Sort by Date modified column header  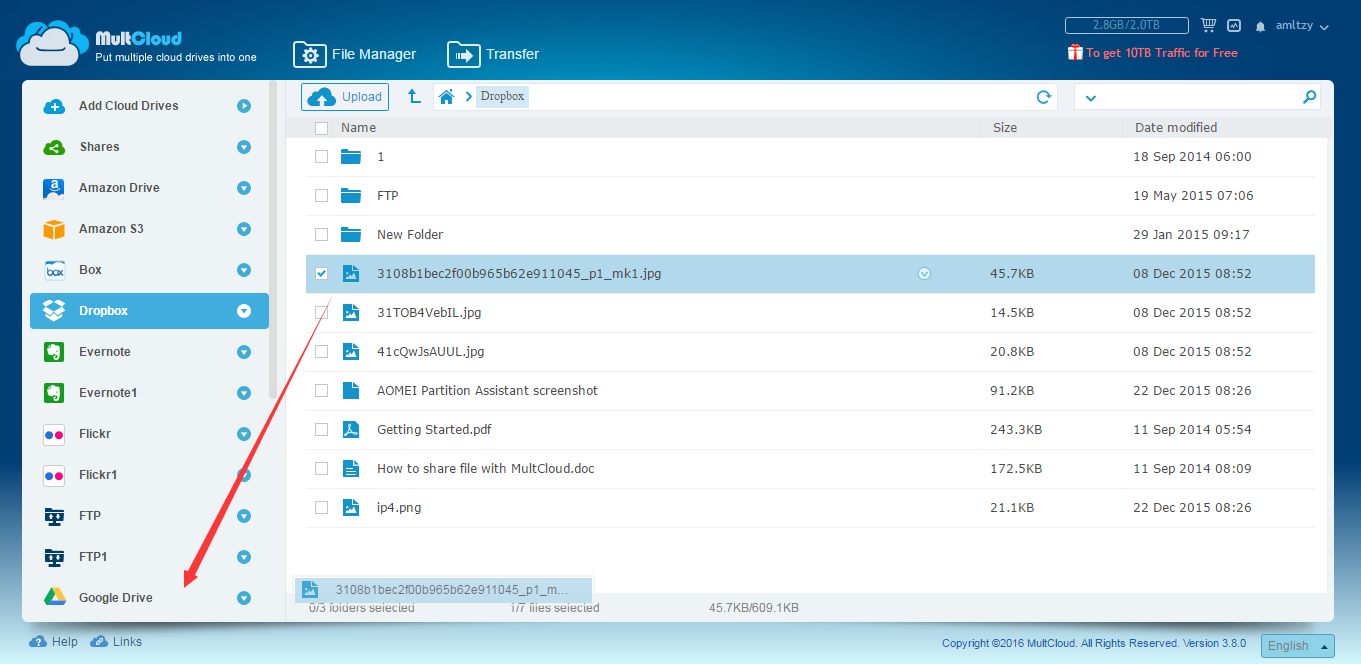pyautogui.click(x=1176, y=128)
